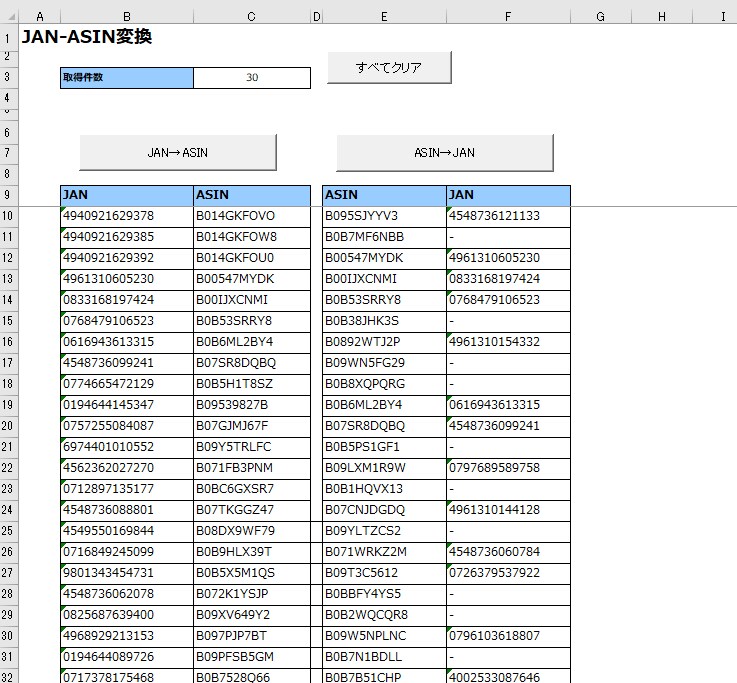Select ASIN cell B0BC6GXSR7
The image size is (737, 683).
click(x=252, y=489)
